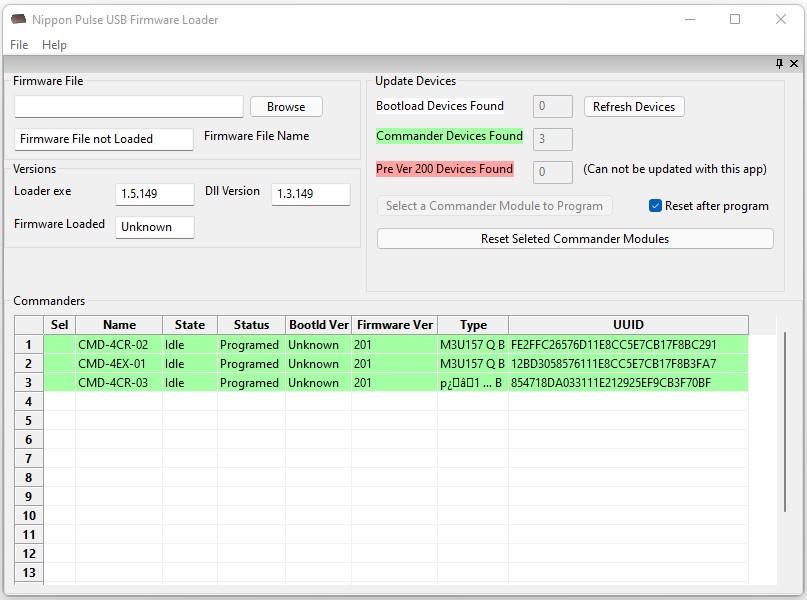
Task: Click Pre Ver 200 Devices count field
Action: coord(553,172)
